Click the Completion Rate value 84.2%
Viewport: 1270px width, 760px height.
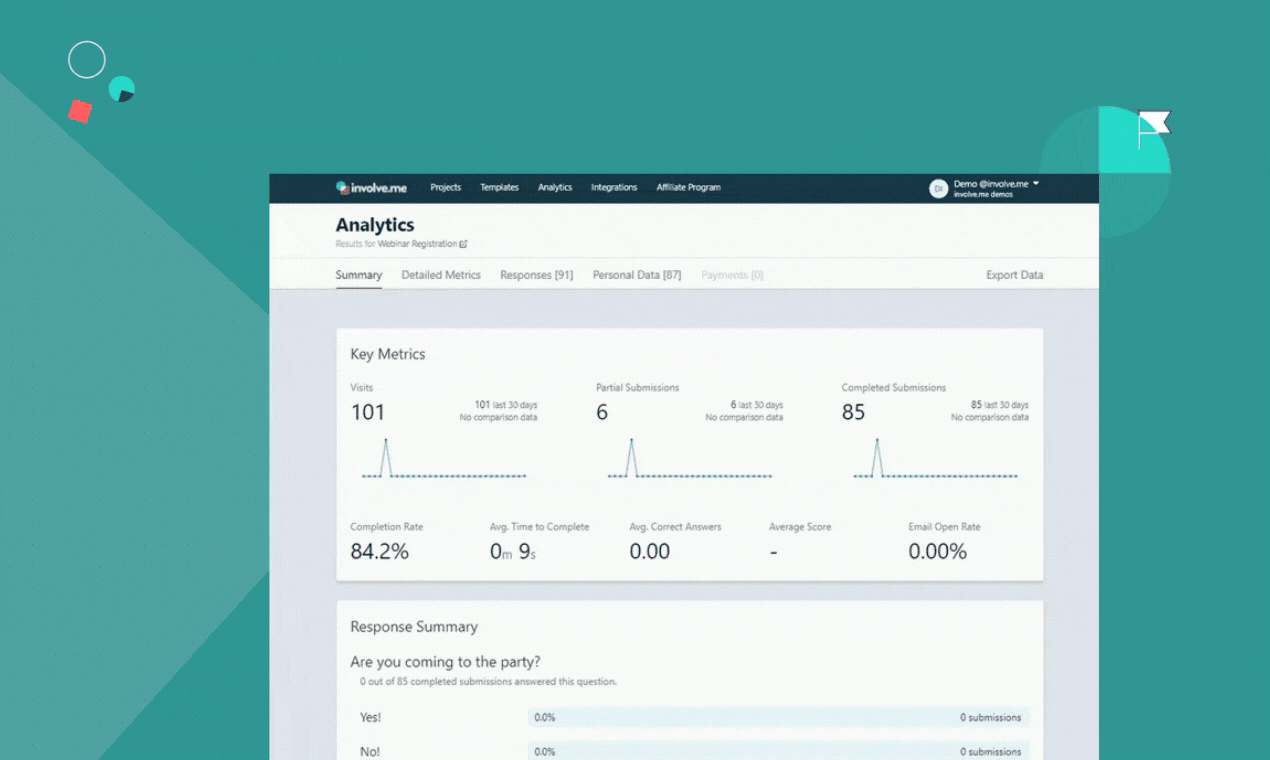(x=379, y=551)
